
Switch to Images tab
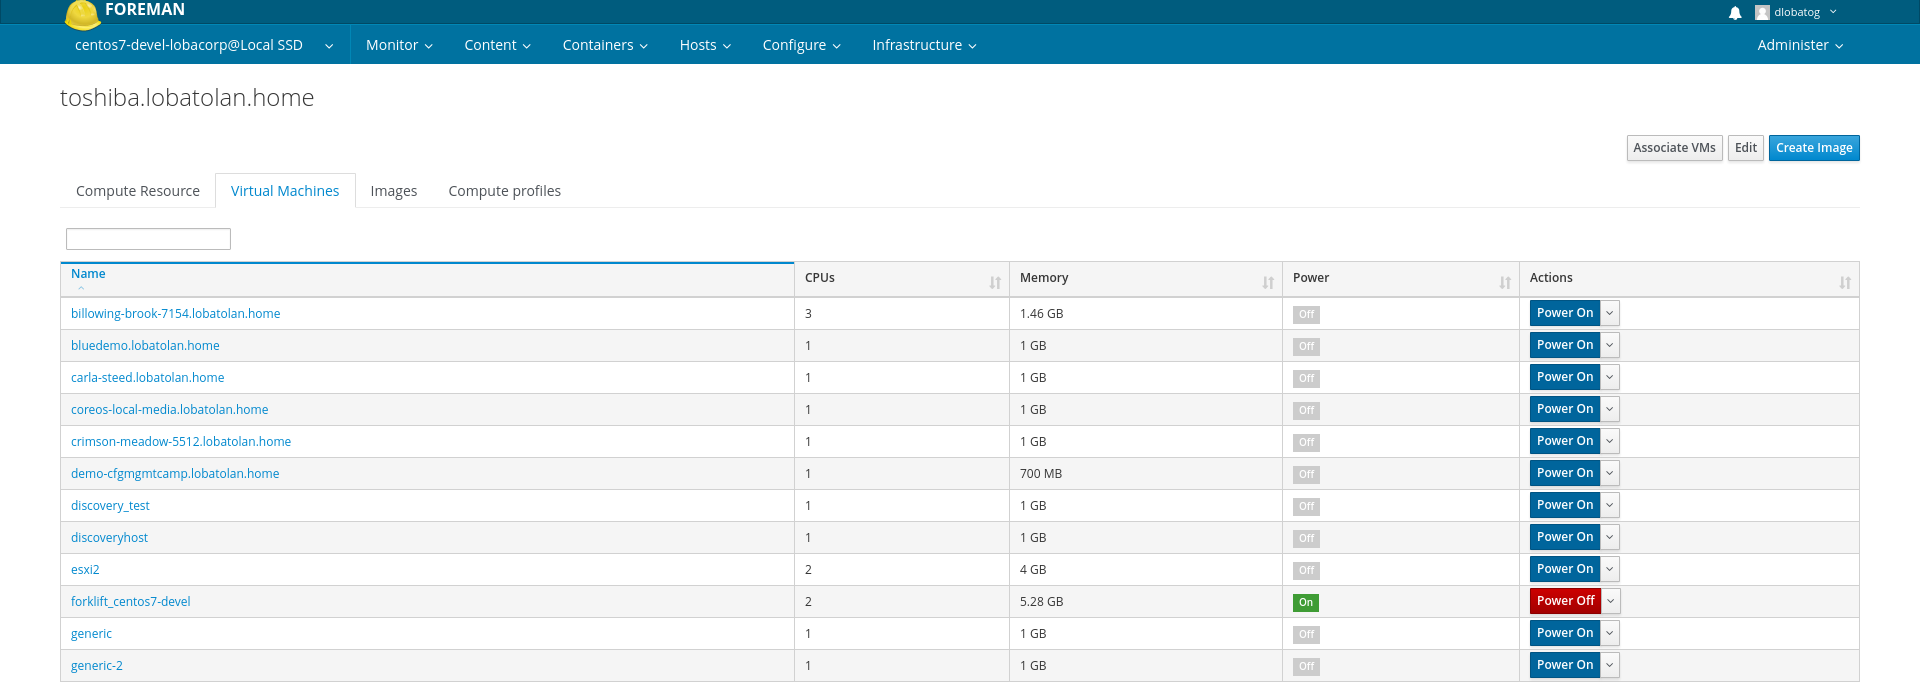(394, 191)
